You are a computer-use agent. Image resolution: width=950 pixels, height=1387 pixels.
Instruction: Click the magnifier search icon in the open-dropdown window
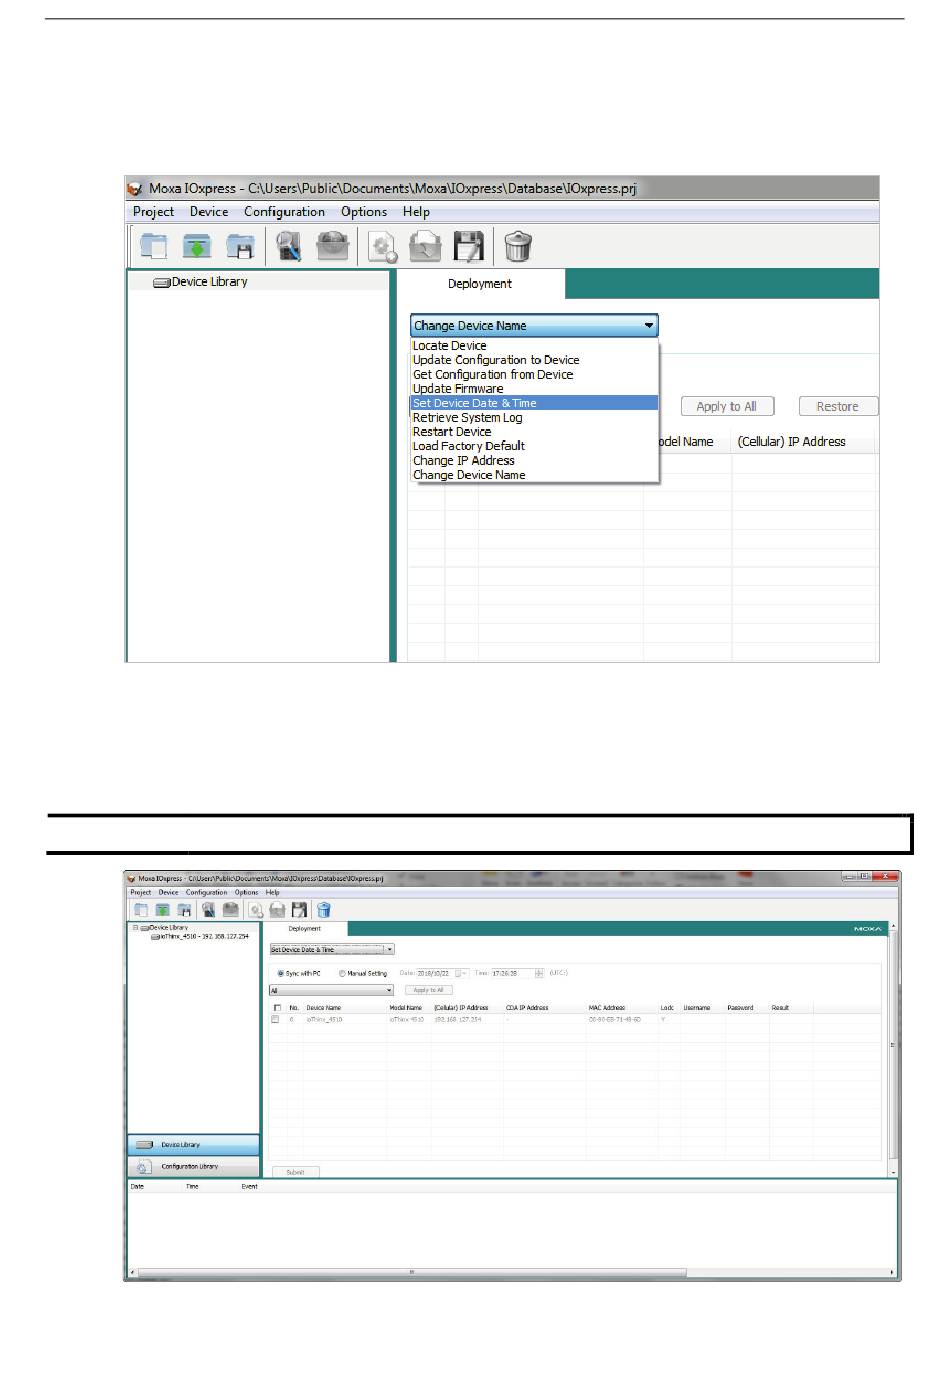tap(289, 245)
